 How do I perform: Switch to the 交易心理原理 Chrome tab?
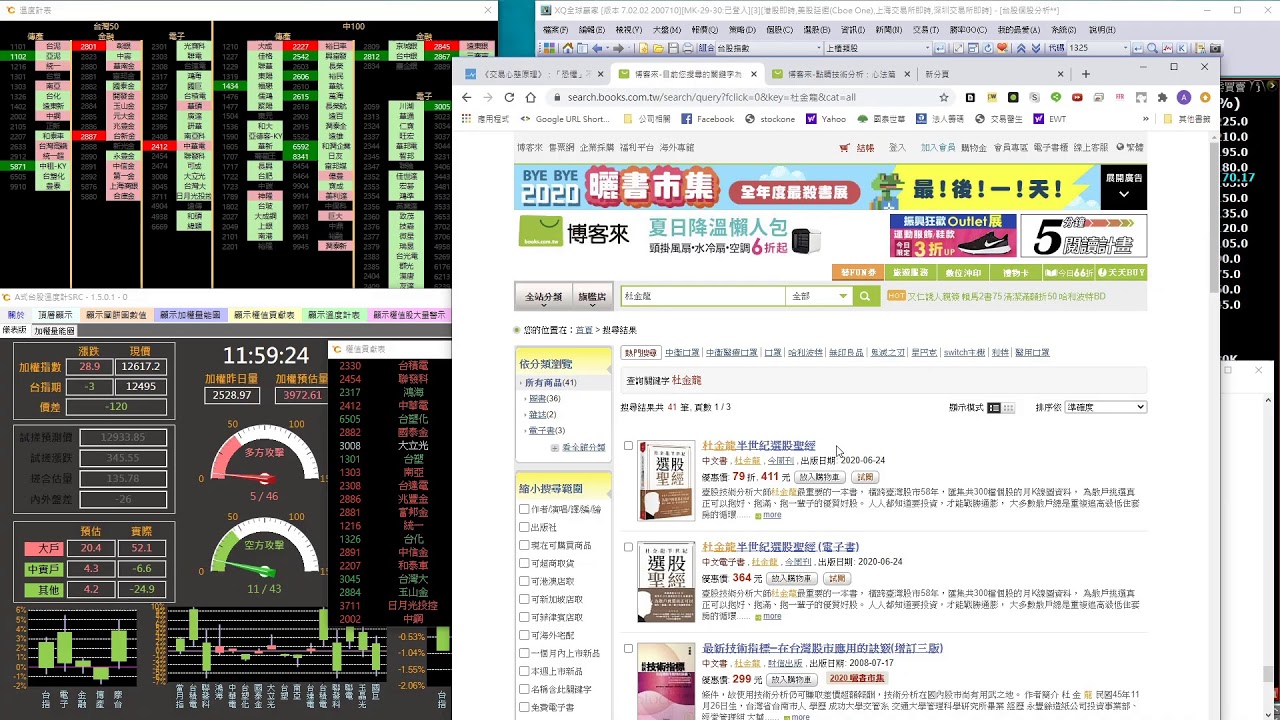536,74
